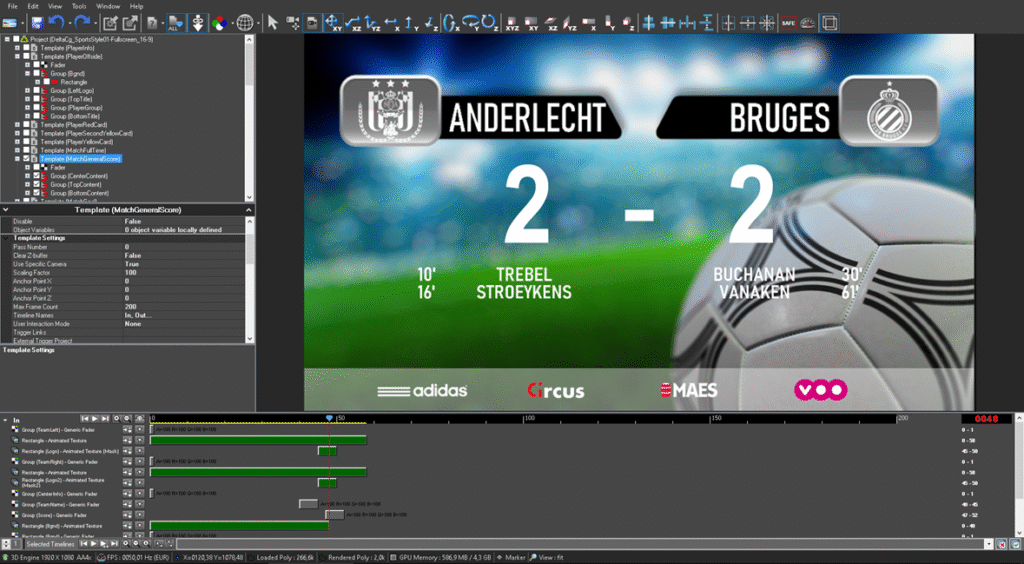Enable the Template (PlayerRedCard) checkbox
The height and width of the screenshot is (564, 1024).
coord(28,125)
